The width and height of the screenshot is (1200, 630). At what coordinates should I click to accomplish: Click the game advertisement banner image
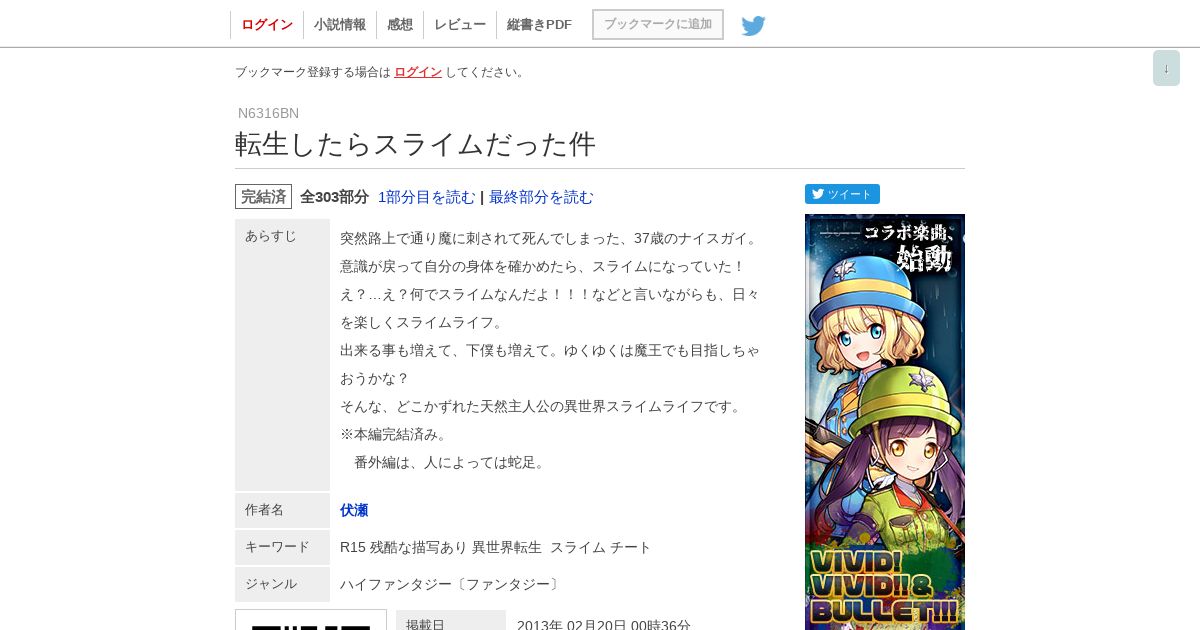tap(885, 422)
